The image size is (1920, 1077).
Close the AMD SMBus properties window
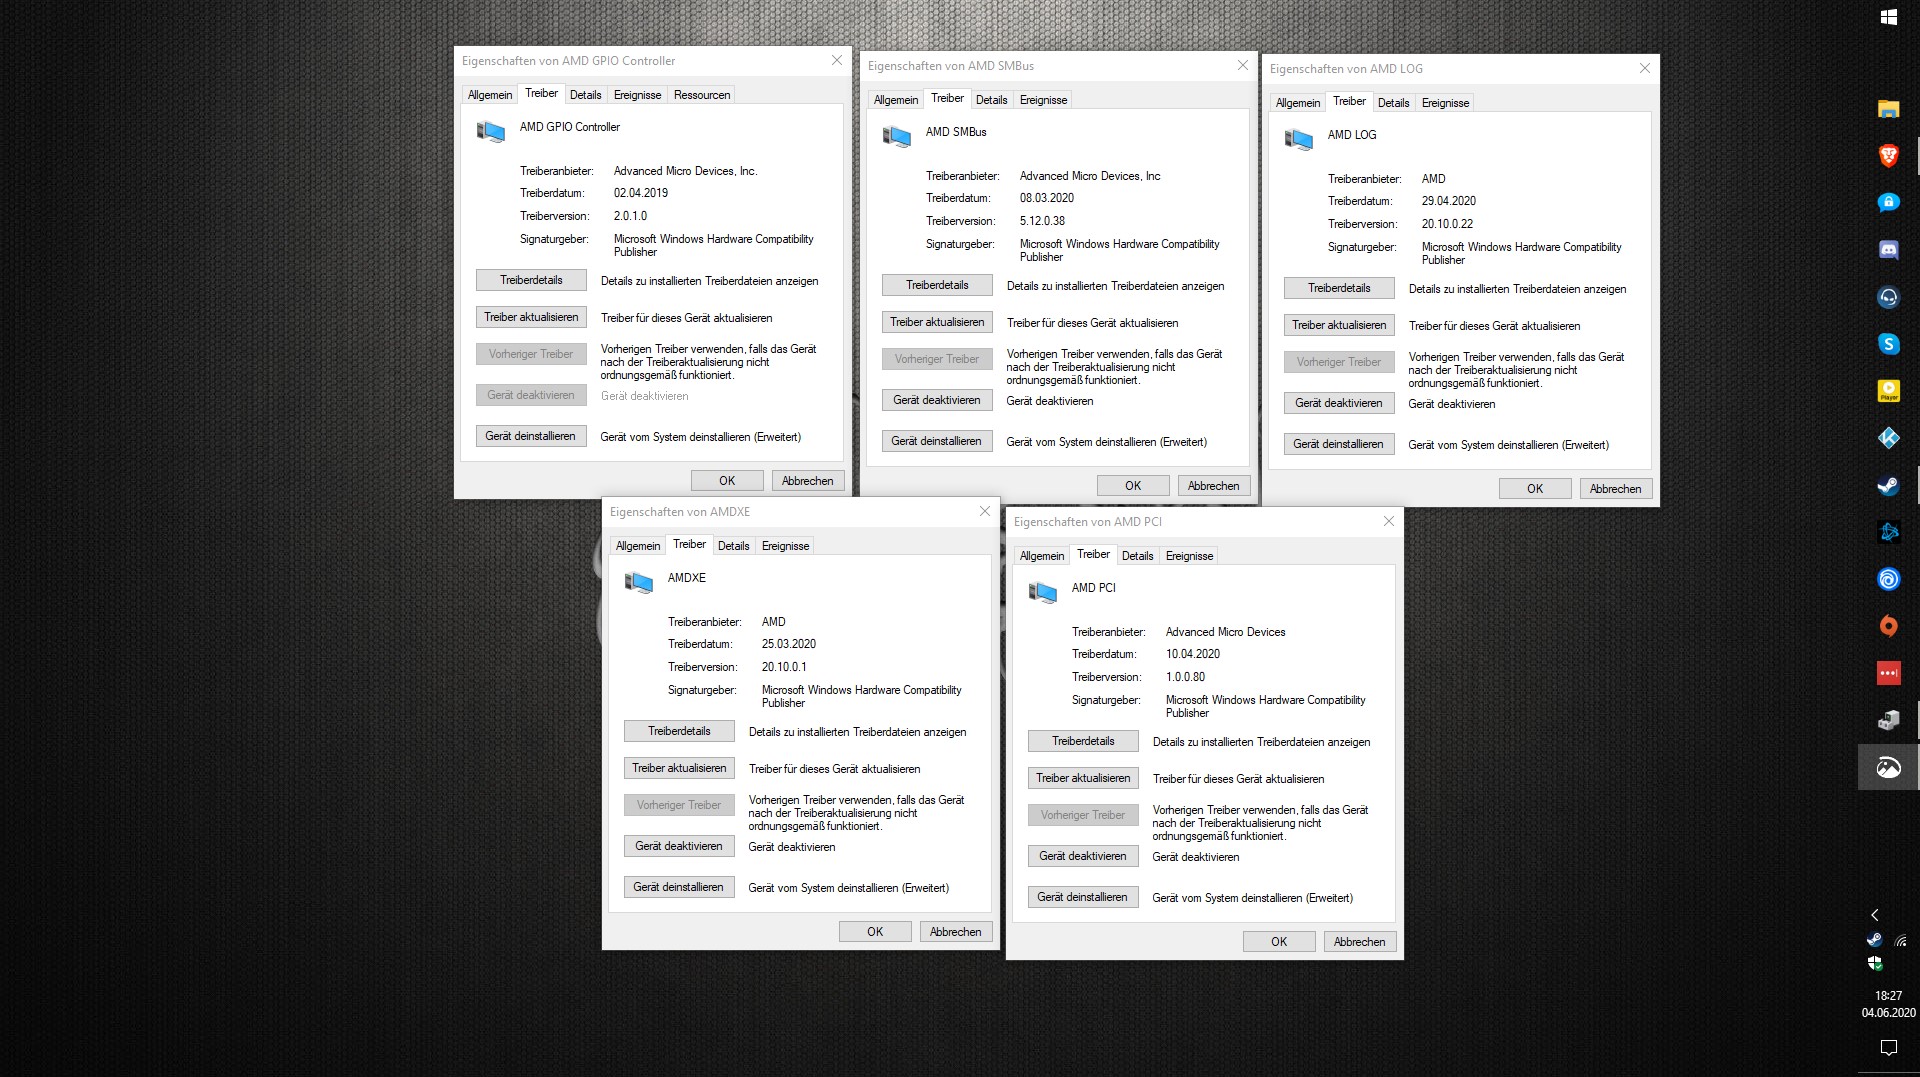click(1243, 65)
